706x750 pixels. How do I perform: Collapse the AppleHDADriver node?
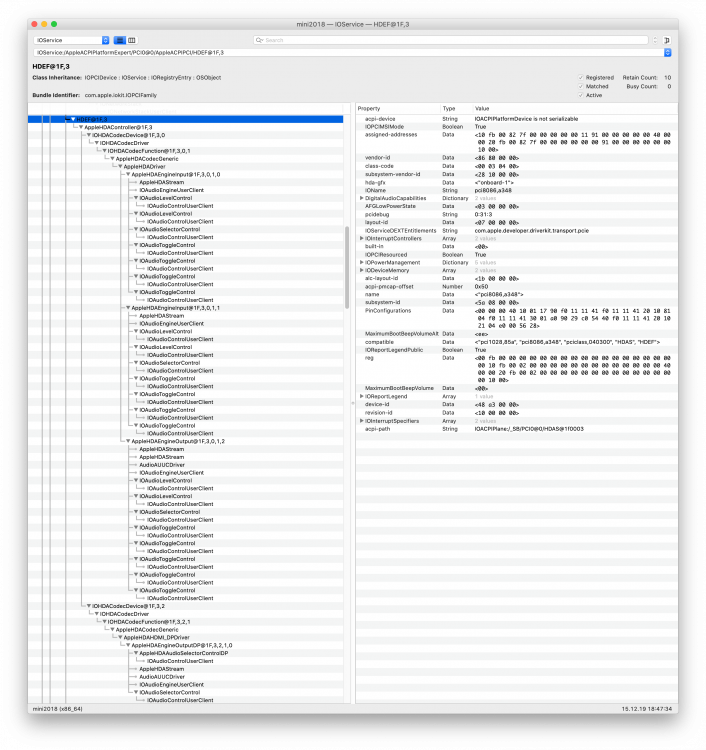(x=120, y=166)
